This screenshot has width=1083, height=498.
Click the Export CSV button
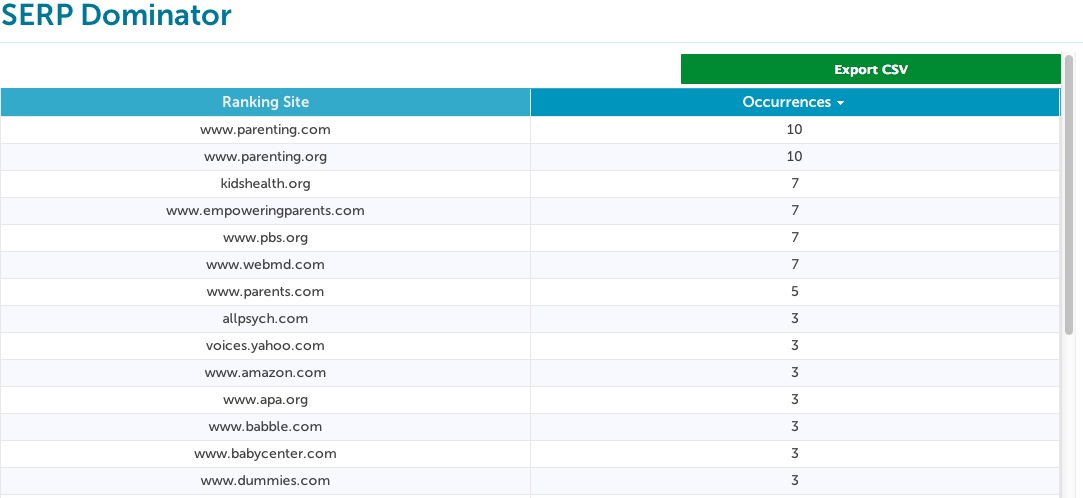(870, 69)
